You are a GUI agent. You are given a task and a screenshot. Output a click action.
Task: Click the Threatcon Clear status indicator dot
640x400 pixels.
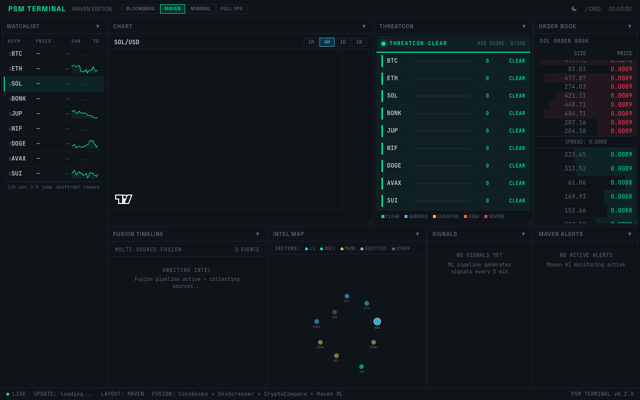coord(383,43)
